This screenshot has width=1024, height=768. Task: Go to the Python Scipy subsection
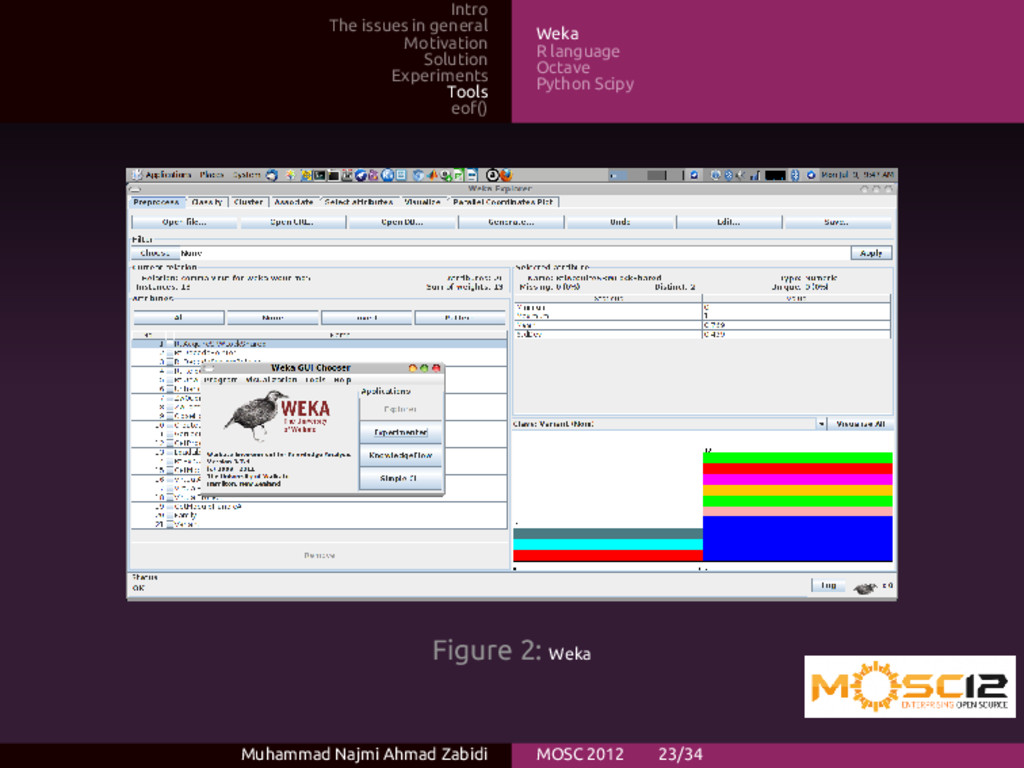tap(585, 84)
